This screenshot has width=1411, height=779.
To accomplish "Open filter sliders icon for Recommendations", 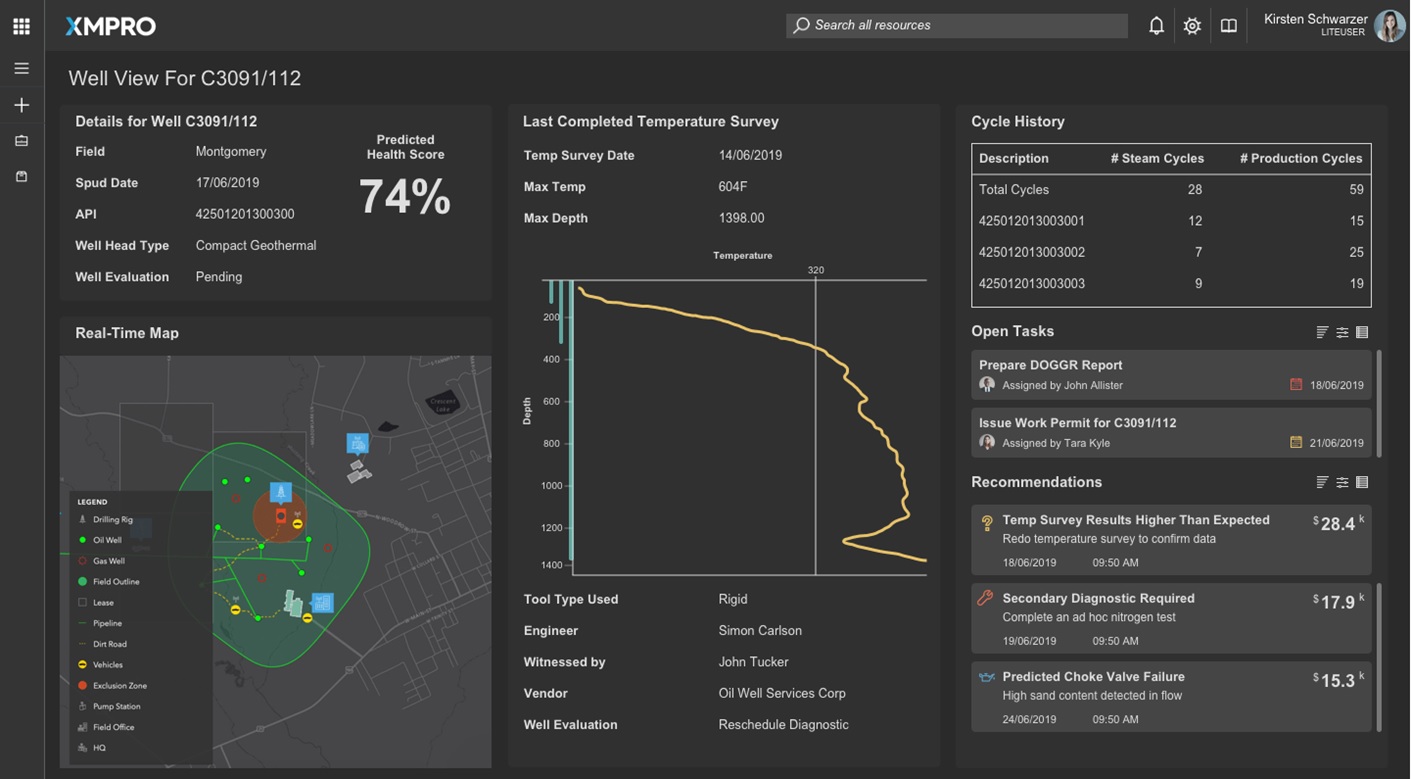I will click(x=1342, y=482).
